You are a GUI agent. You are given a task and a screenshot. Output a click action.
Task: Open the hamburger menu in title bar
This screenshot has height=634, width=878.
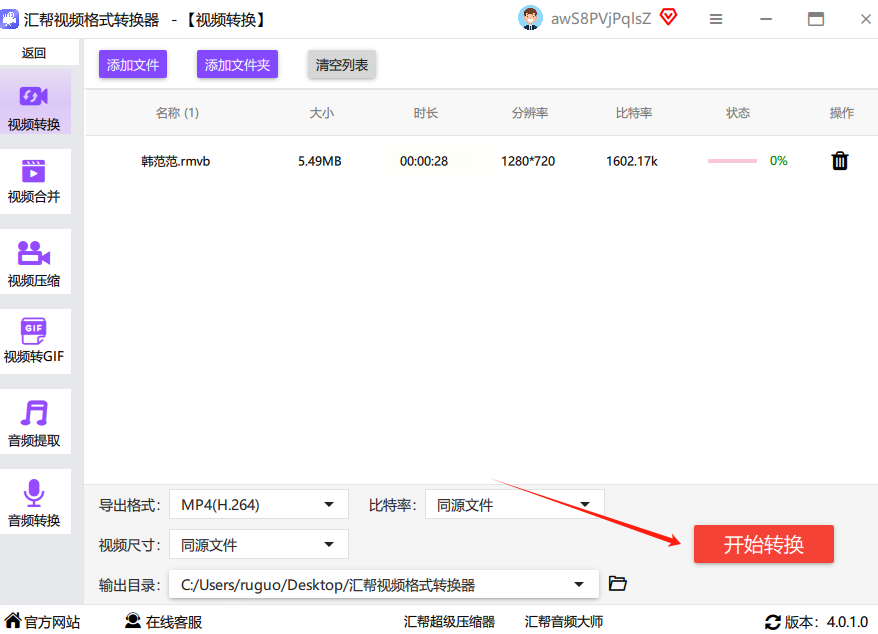(716, 19)
